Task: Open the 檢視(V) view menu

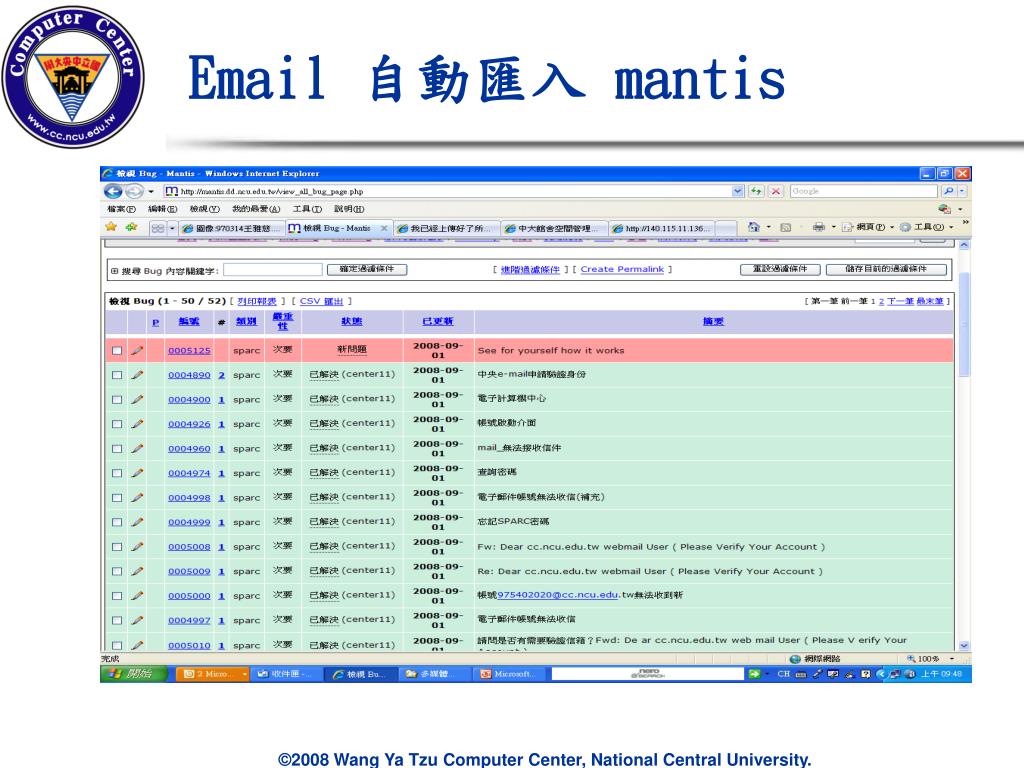Action: 204,209
